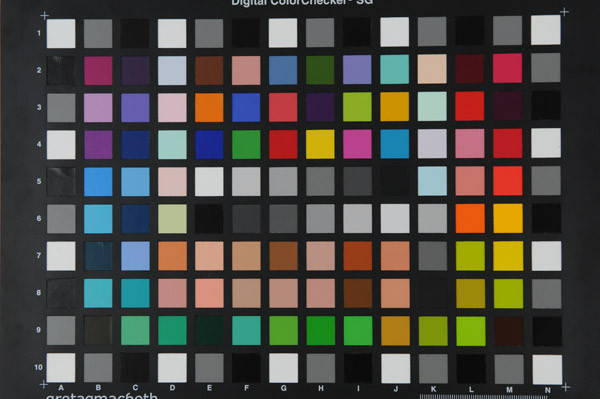Click the top-left registration crosshair mark
The image size is (600, 399).
coord(44,15)
